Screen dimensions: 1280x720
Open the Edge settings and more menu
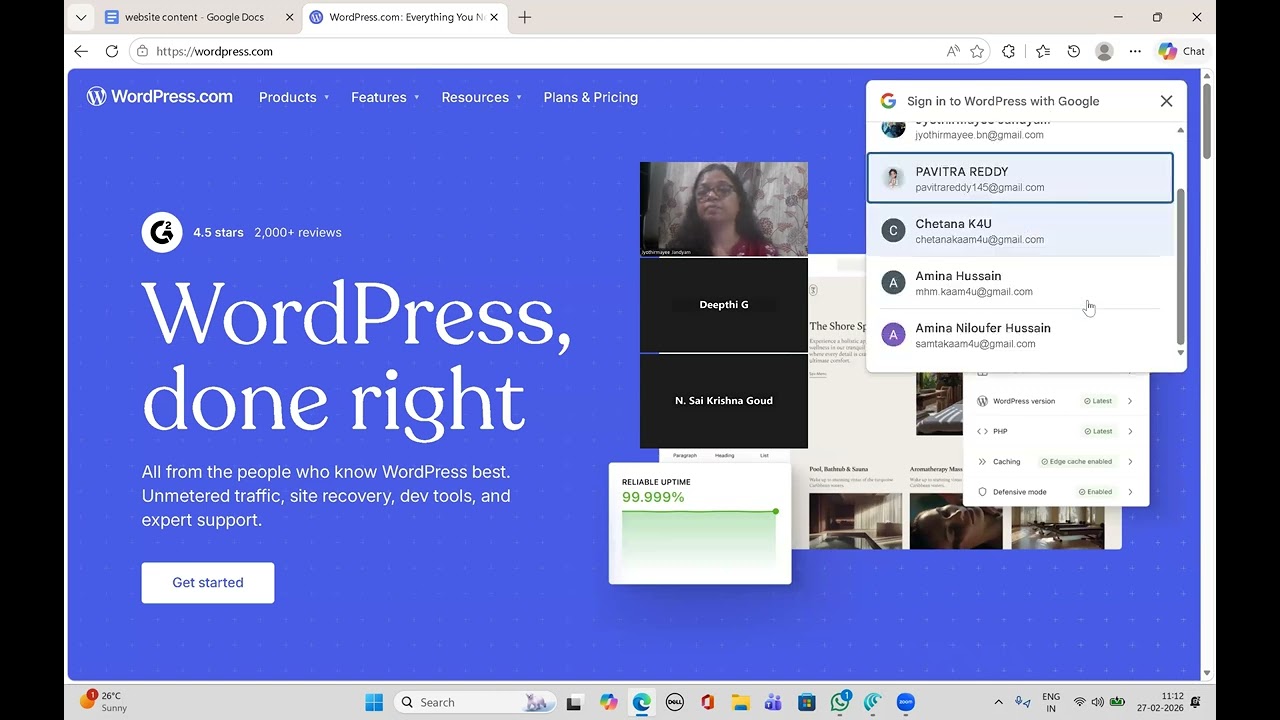pyautogui.click(x=1135, y=51)
